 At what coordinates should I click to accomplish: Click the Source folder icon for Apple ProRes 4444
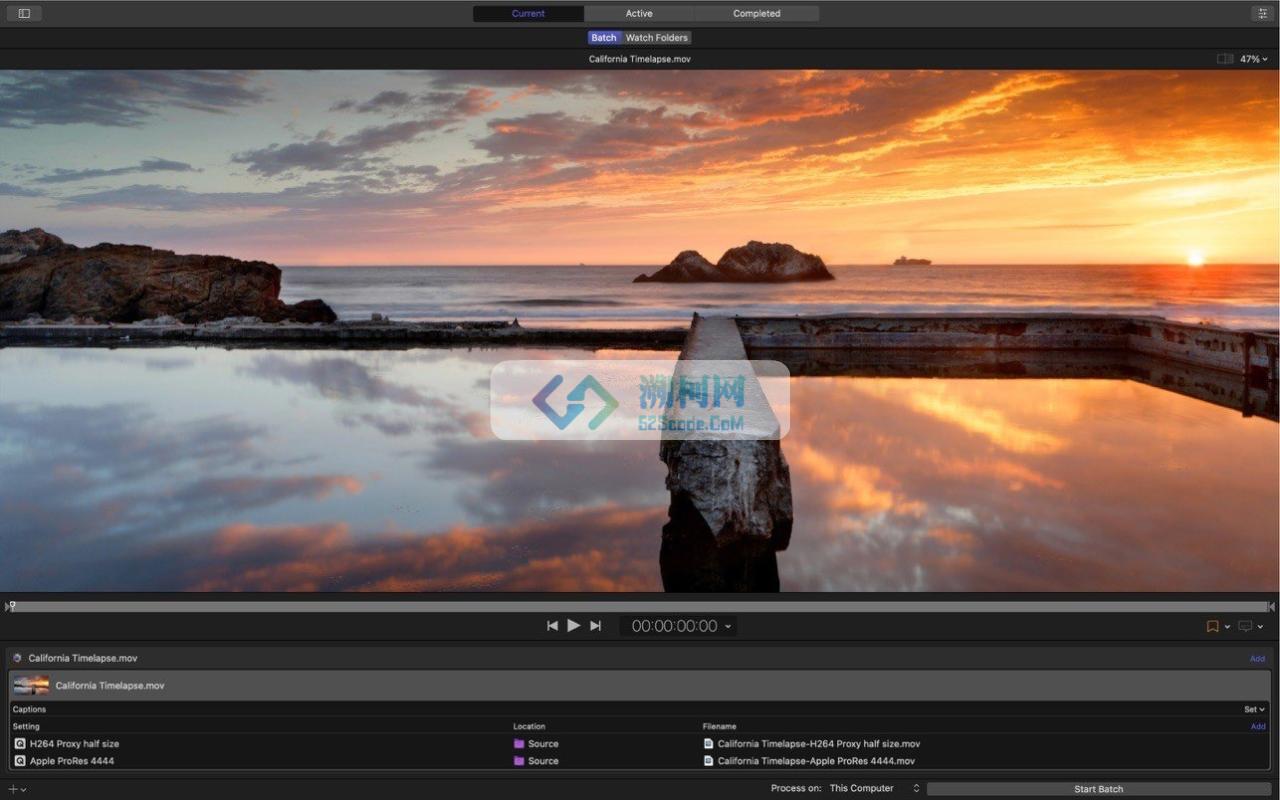pyautogui.click(x=519, y=761)
